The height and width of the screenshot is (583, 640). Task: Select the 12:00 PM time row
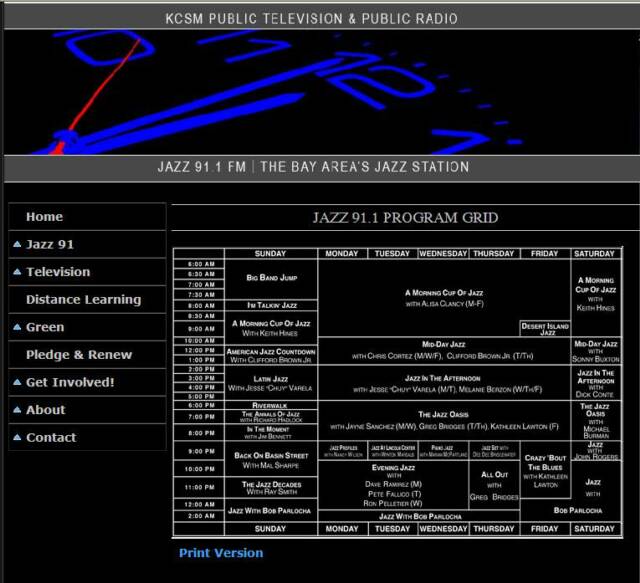(x=199, y=350)
